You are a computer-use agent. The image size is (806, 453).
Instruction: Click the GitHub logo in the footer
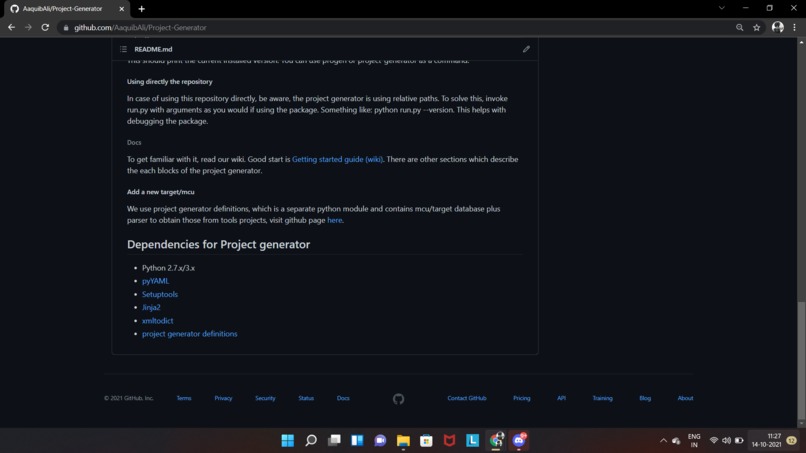pyautogui.click(x=398, y=398)
